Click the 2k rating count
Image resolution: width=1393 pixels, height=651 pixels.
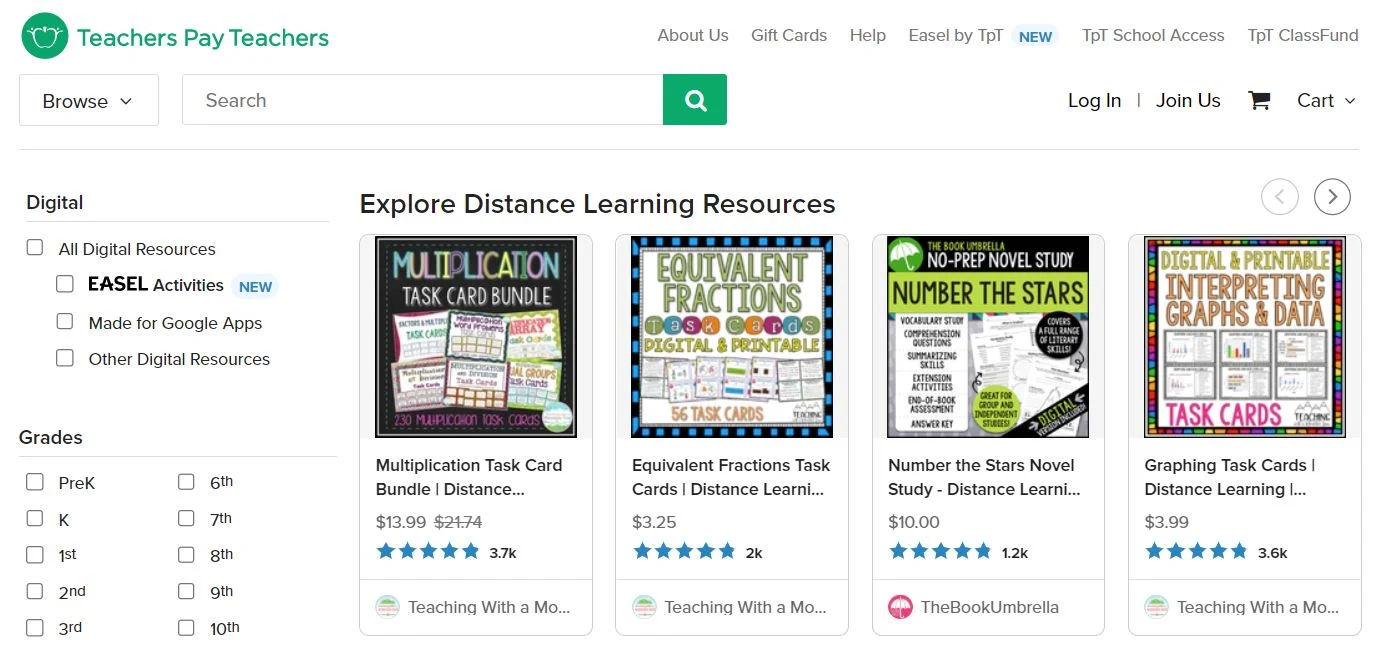[754, 553]
